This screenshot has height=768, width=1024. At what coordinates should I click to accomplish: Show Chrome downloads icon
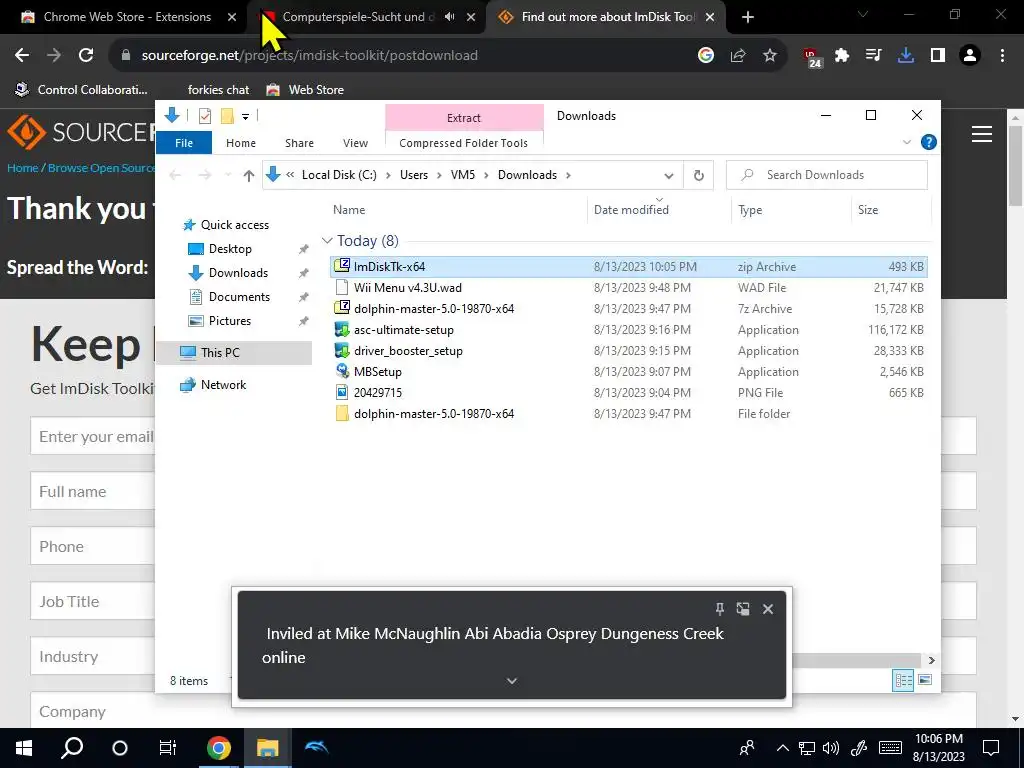[x=906, y=56]
